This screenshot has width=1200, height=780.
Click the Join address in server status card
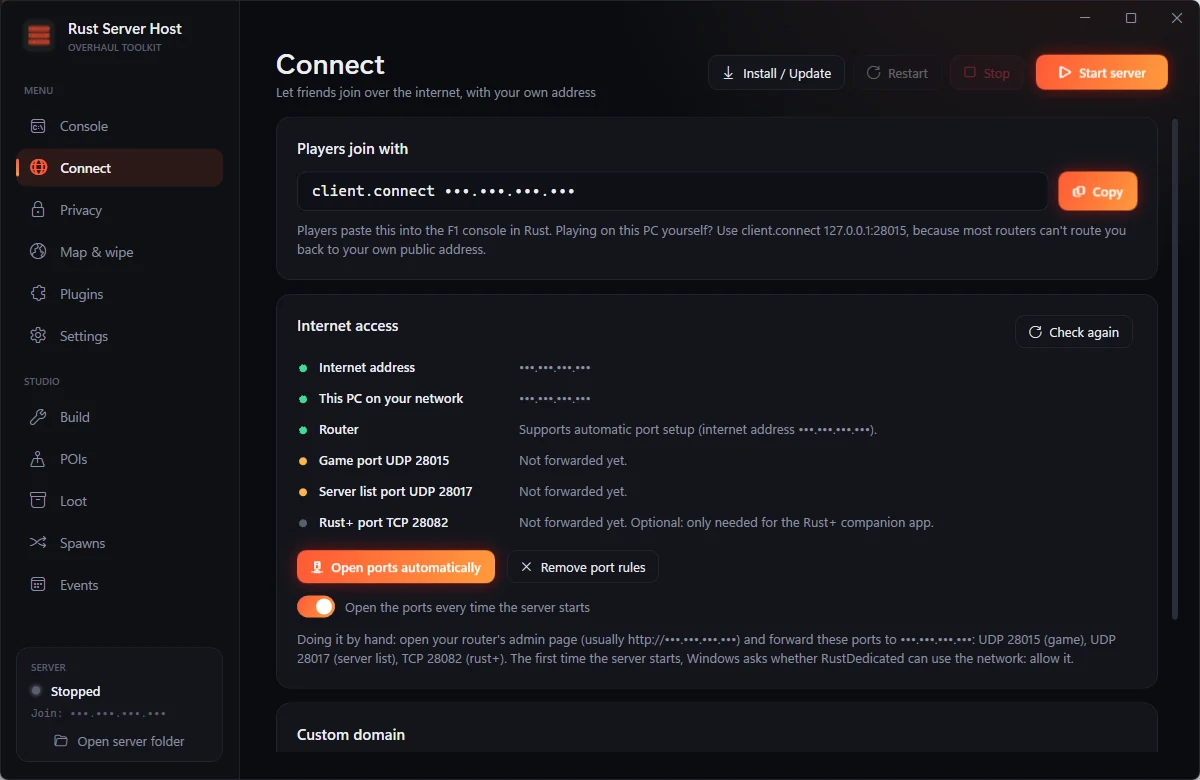click(x=98, y=713)
